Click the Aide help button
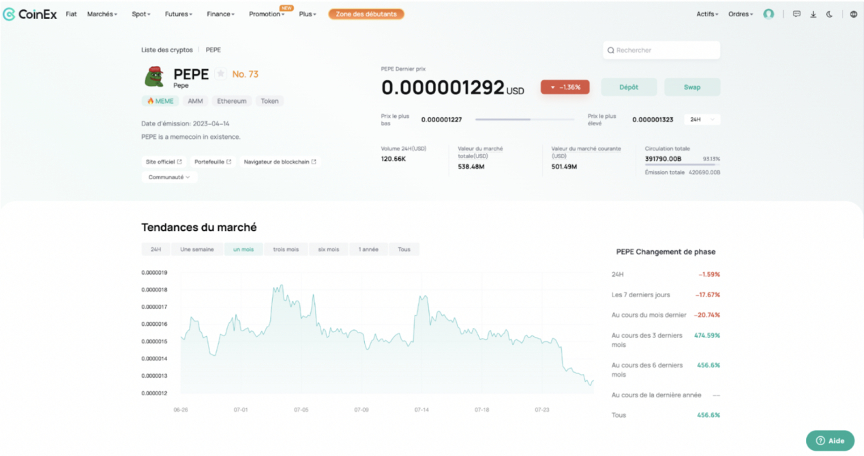Image resolution: width=864 pixels, height=456 pixels. click(x=830, y=441)
